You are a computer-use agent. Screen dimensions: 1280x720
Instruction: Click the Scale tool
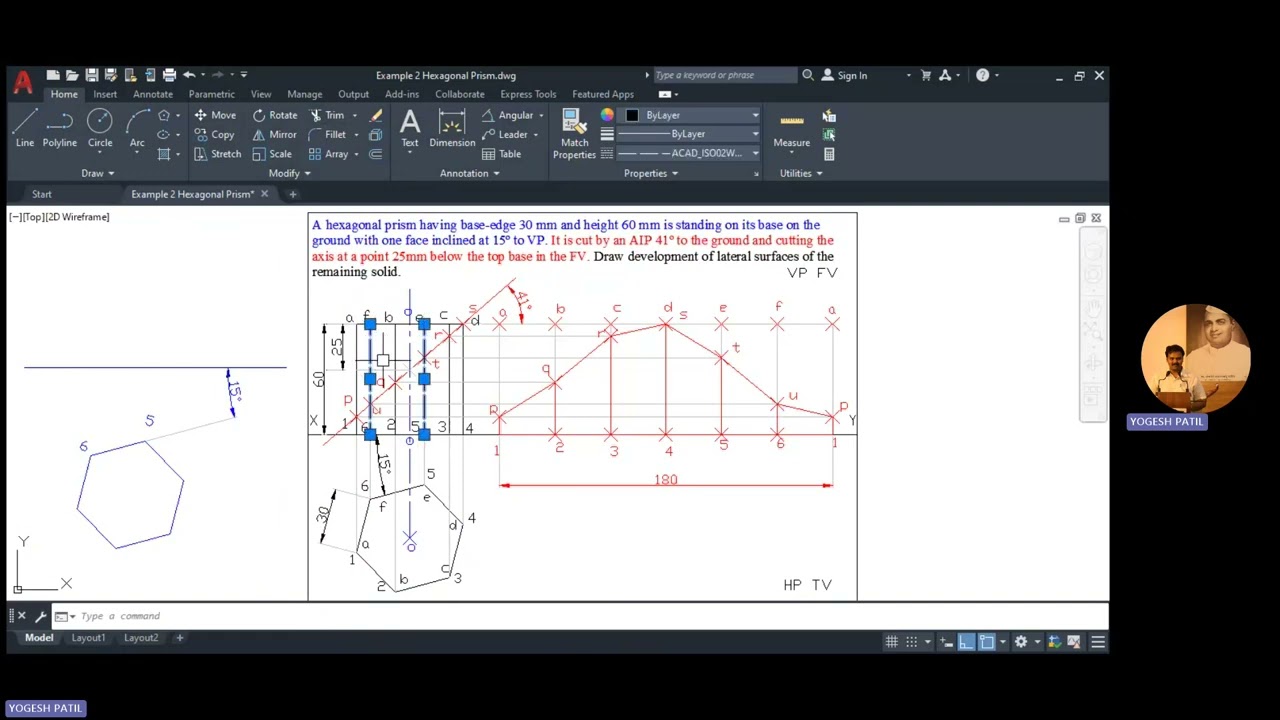pos(272,154)
